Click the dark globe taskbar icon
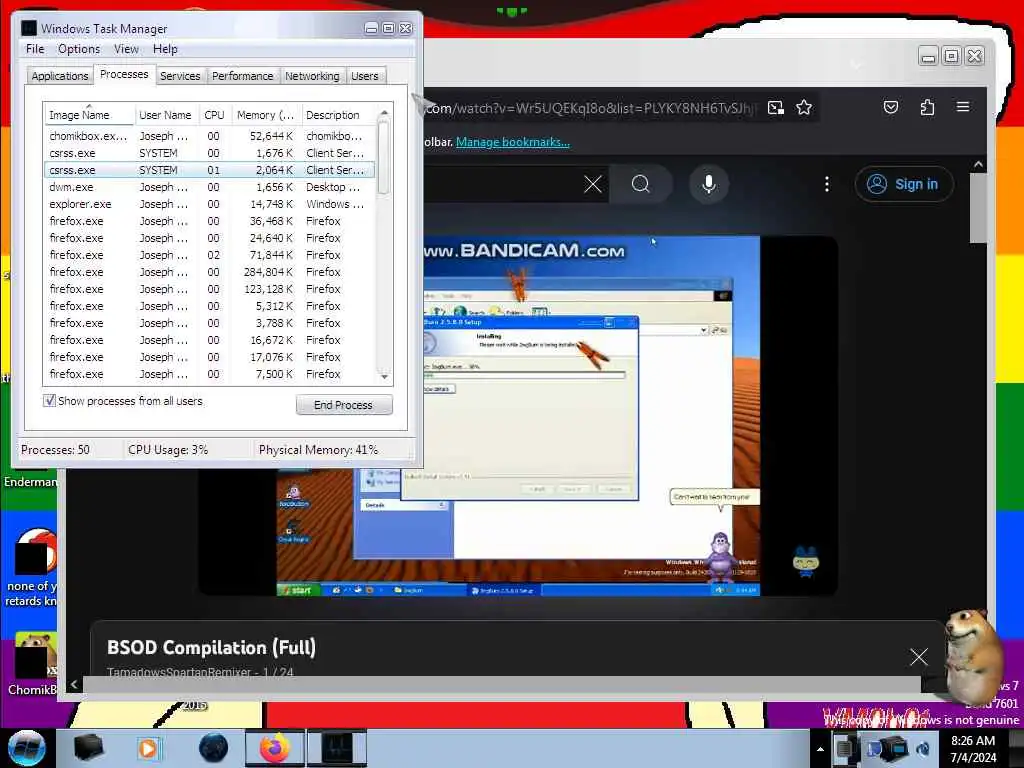 (214, 748)
